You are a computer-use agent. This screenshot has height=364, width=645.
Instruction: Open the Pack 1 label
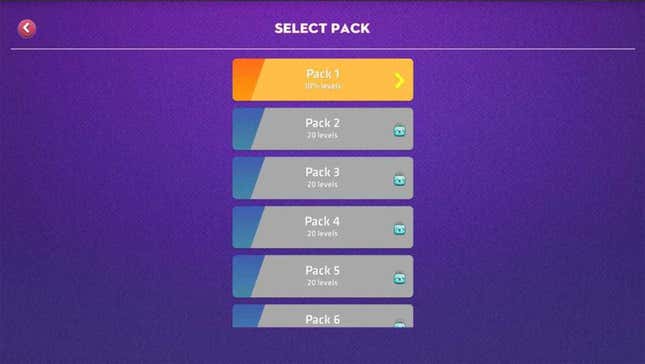[323, 74]
